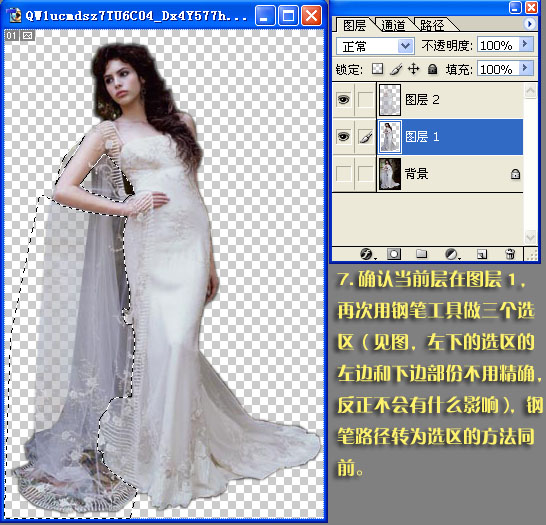This screenshot has width=546, height=525.
Task: Hide 图层 2 with eye icon
Action: tap(343, 100)
